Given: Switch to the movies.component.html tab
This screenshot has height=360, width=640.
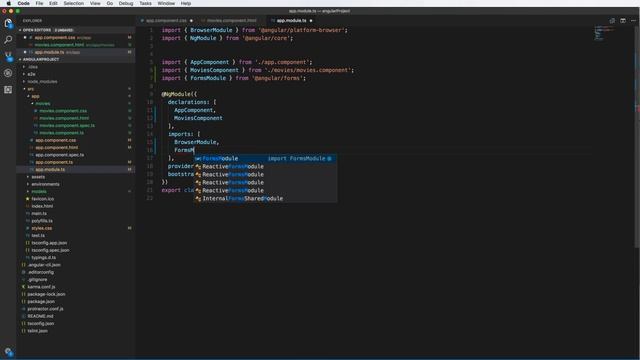Looking at the screenshot, I should pyautogui.click(x=231, y=20).
